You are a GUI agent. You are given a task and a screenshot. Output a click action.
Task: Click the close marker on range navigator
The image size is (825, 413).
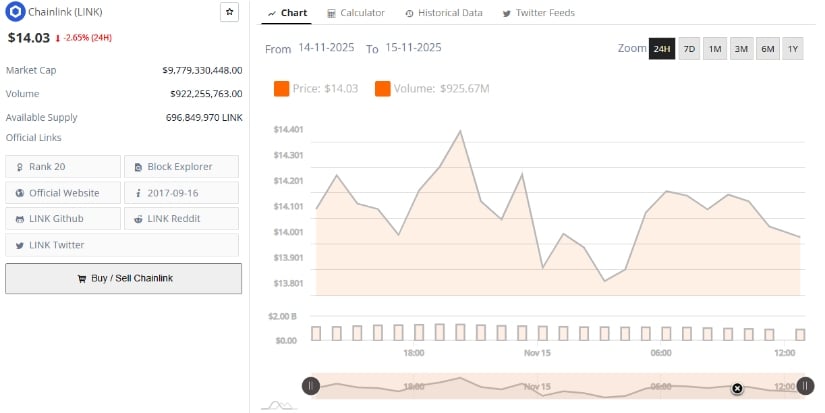click(737, 388)
